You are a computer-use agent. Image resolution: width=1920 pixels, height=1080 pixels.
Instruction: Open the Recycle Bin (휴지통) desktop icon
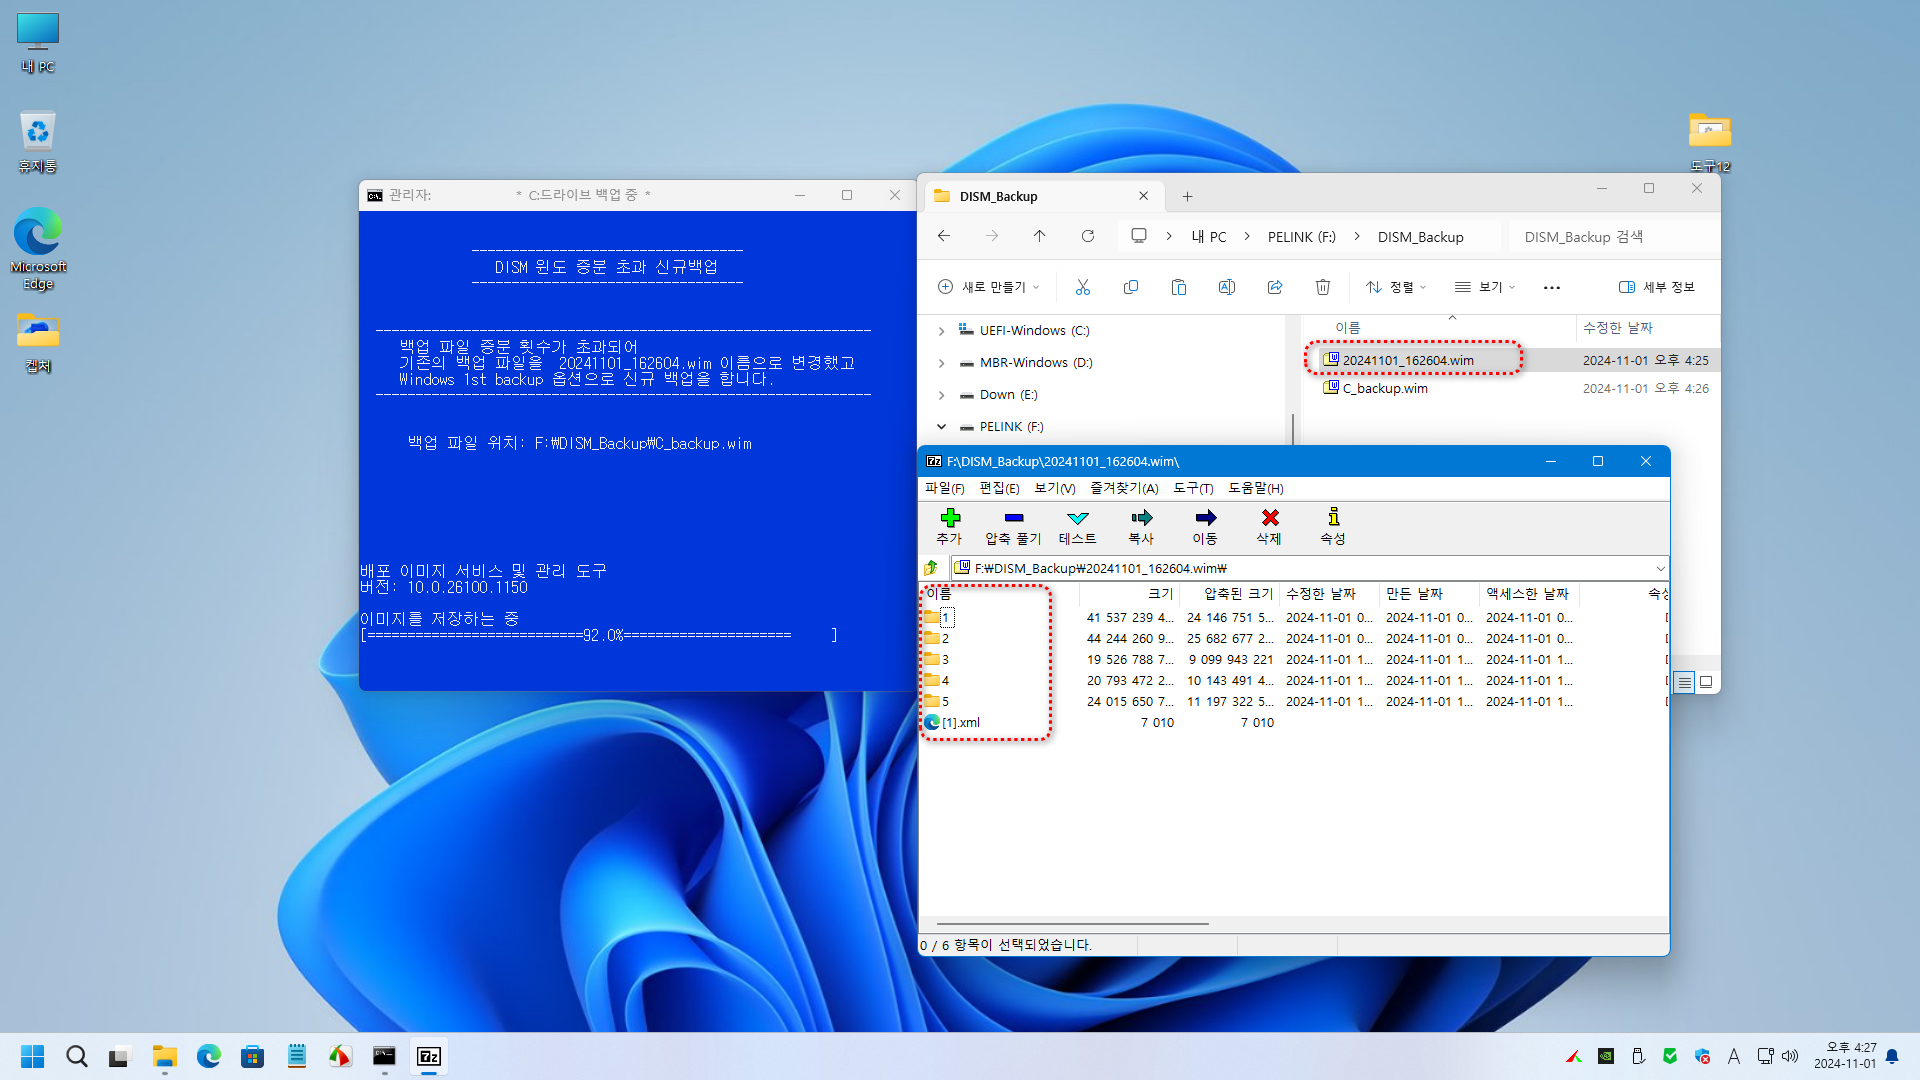point(38,141)
